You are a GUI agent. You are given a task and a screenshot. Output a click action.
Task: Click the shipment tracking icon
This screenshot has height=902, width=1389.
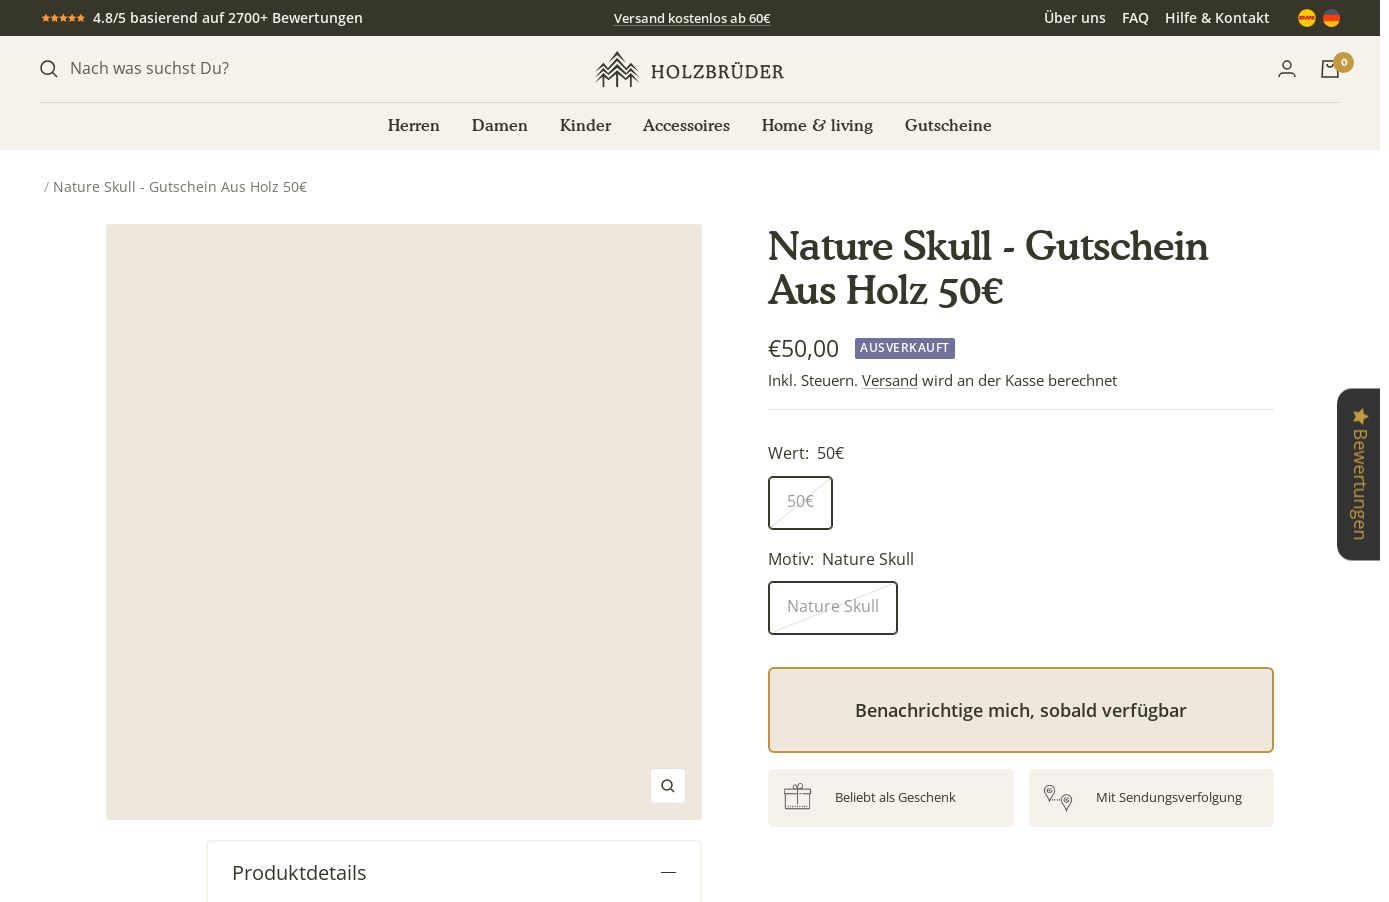pyautogui.click(x=1058, y=797)
